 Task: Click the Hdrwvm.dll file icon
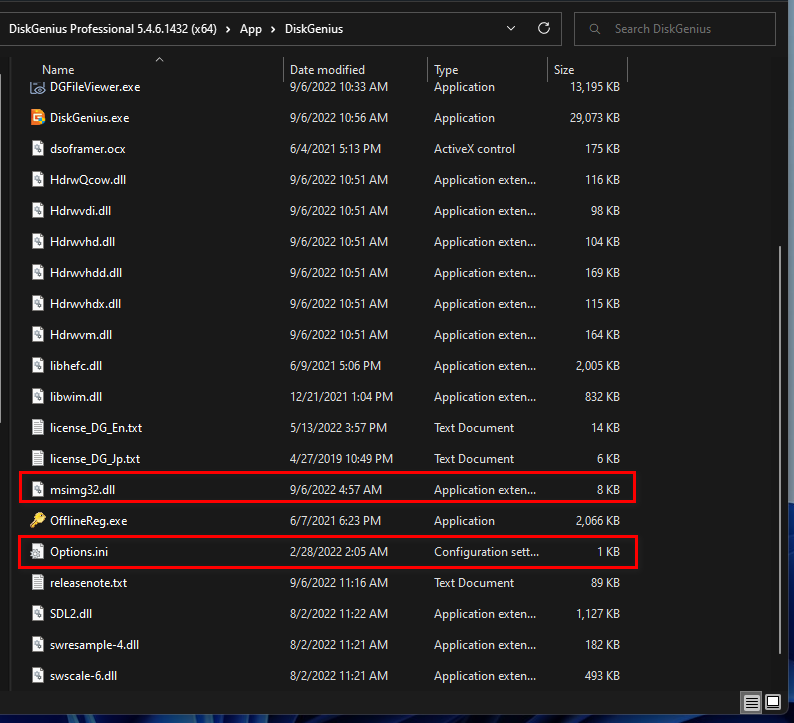tap(38, 334)
